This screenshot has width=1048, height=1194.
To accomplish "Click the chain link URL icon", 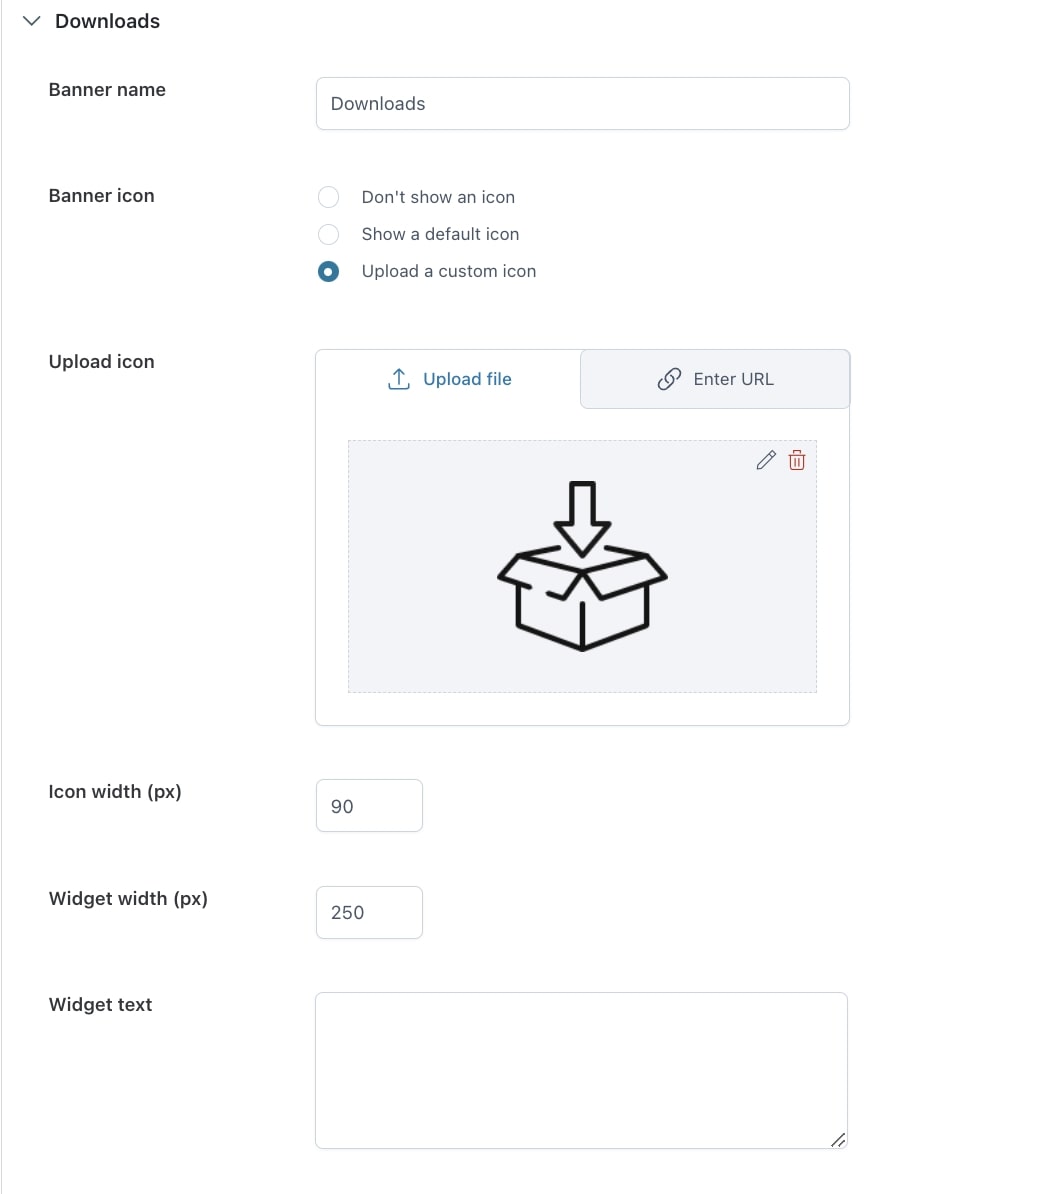I will [669, 379].
